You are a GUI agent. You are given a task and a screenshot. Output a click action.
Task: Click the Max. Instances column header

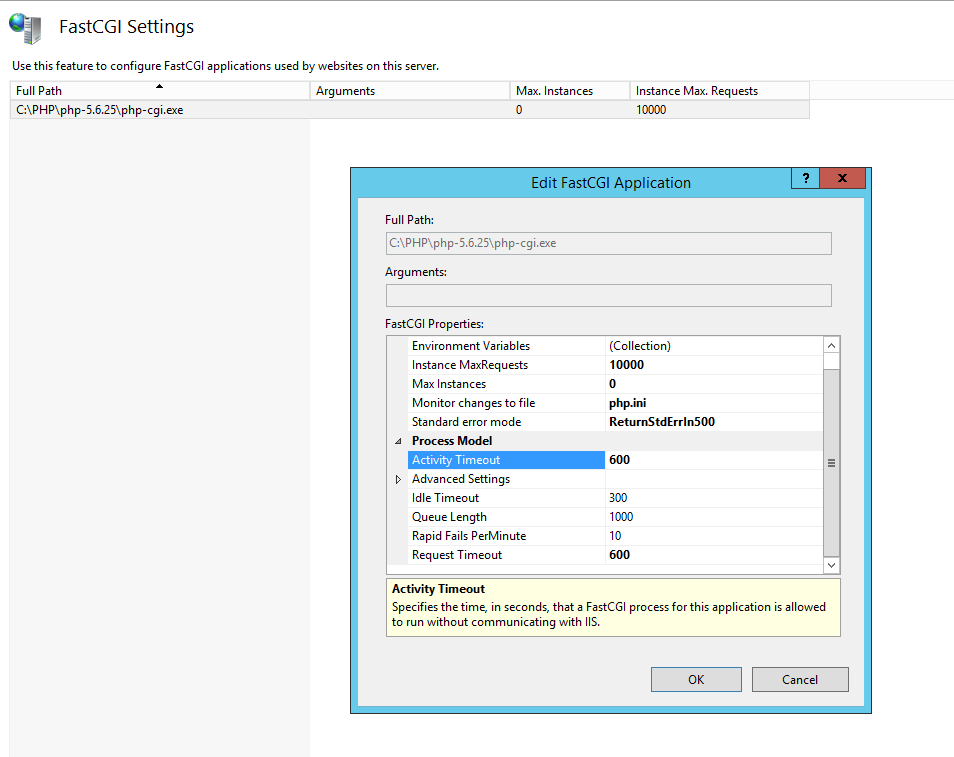pyautogui.click(x=569, y=91)
